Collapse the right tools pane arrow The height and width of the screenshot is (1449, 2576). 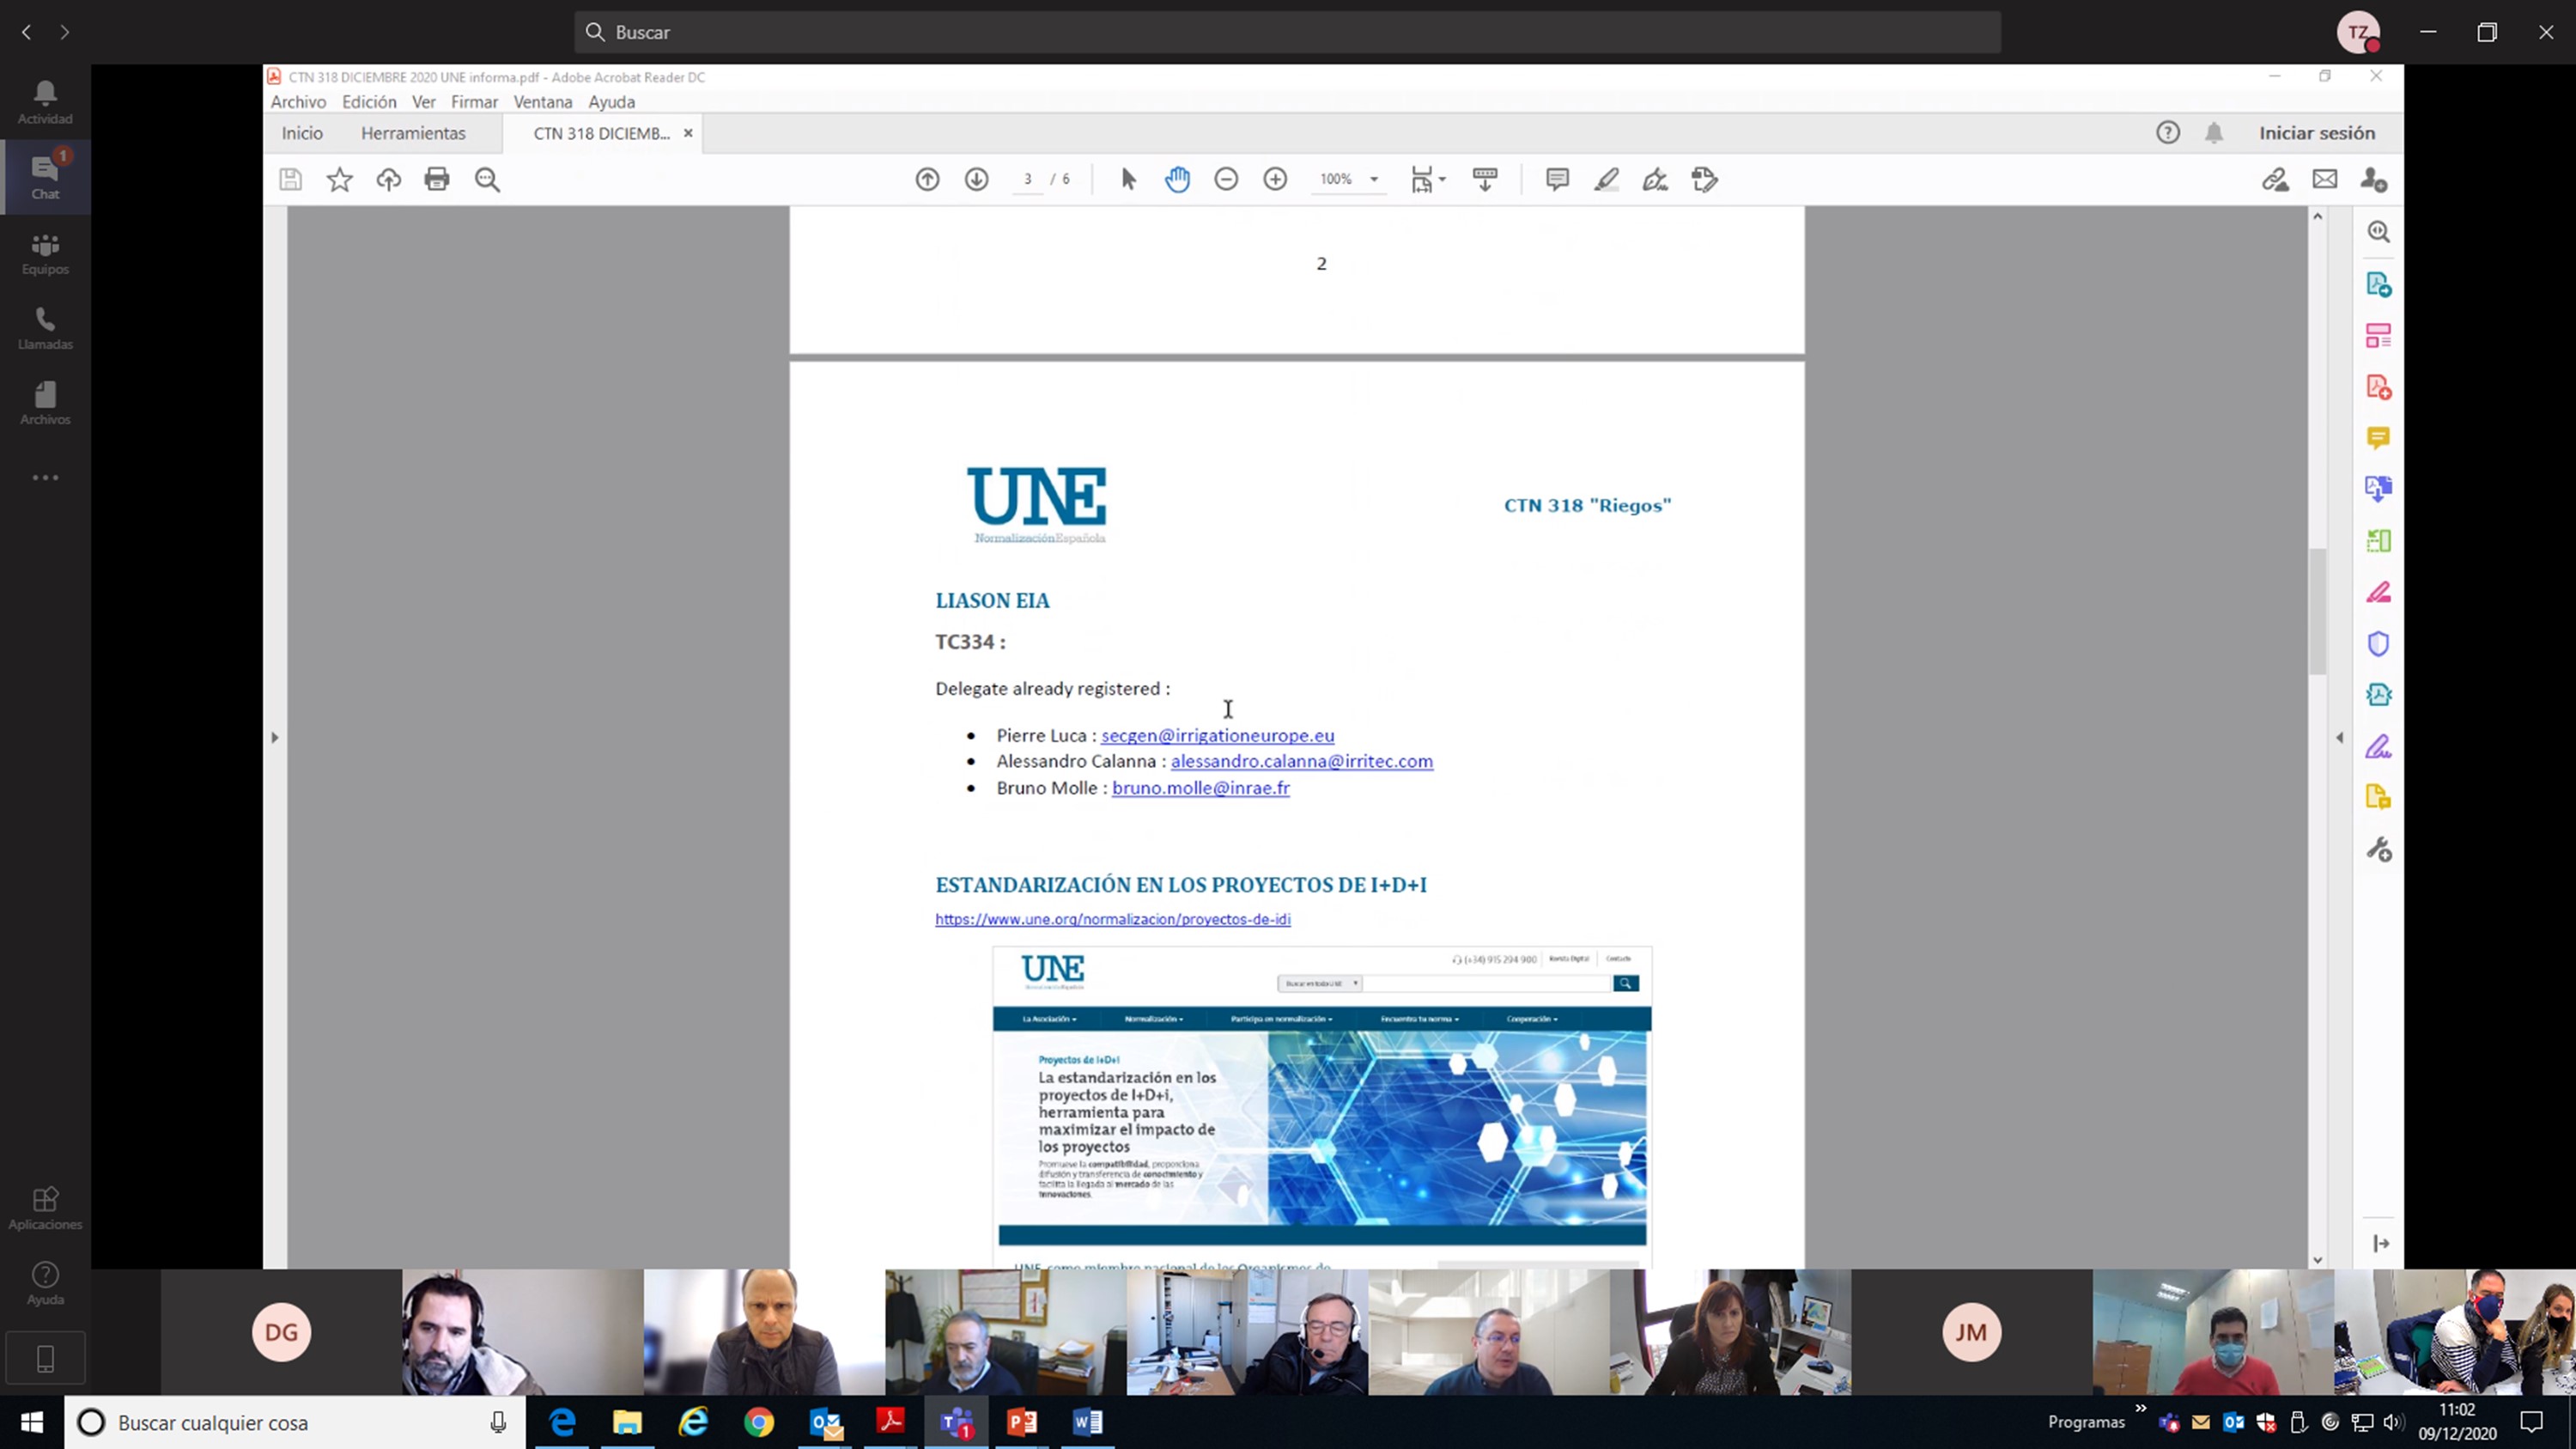2339,738
